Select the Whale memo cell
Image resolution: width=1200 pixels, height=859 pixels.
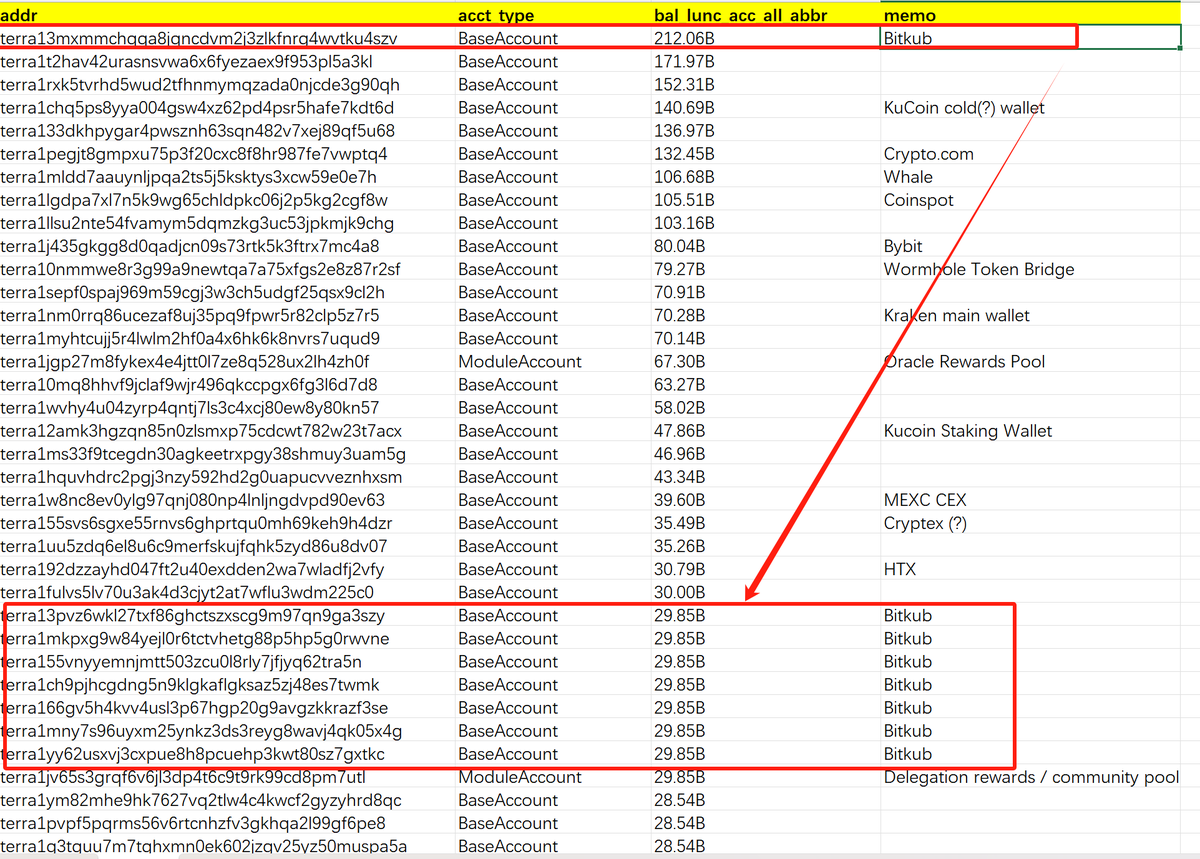tap(1030, 176)
